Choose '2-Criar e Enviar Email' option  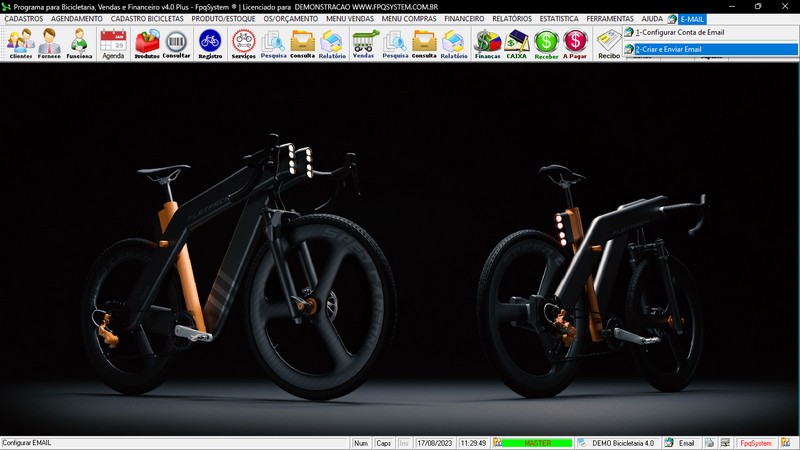tap(668, 49)
